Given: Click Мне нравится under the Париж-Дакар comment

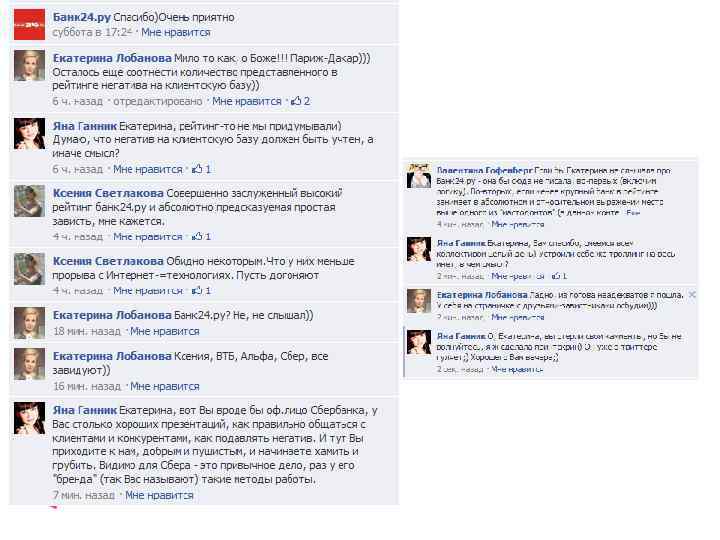Looking at the screenshot, I should tap(247, 101).
